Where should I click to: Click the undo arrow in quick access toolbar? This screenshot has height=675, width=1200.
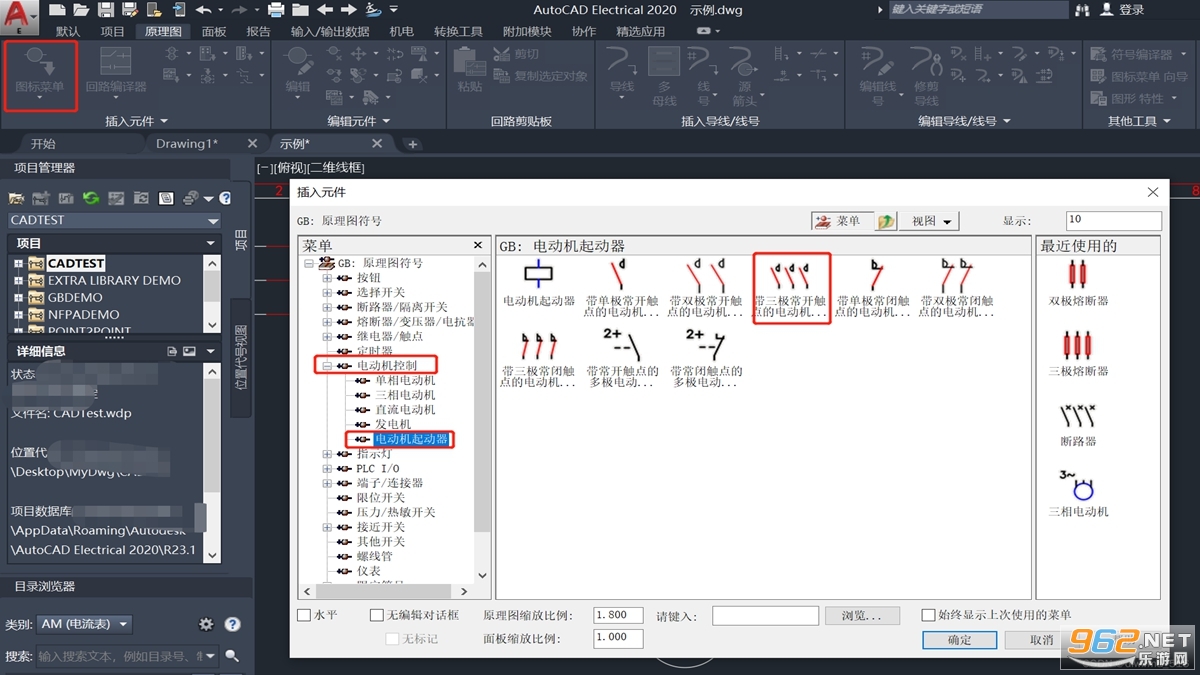pyautogui.click(x=204, y=10)
